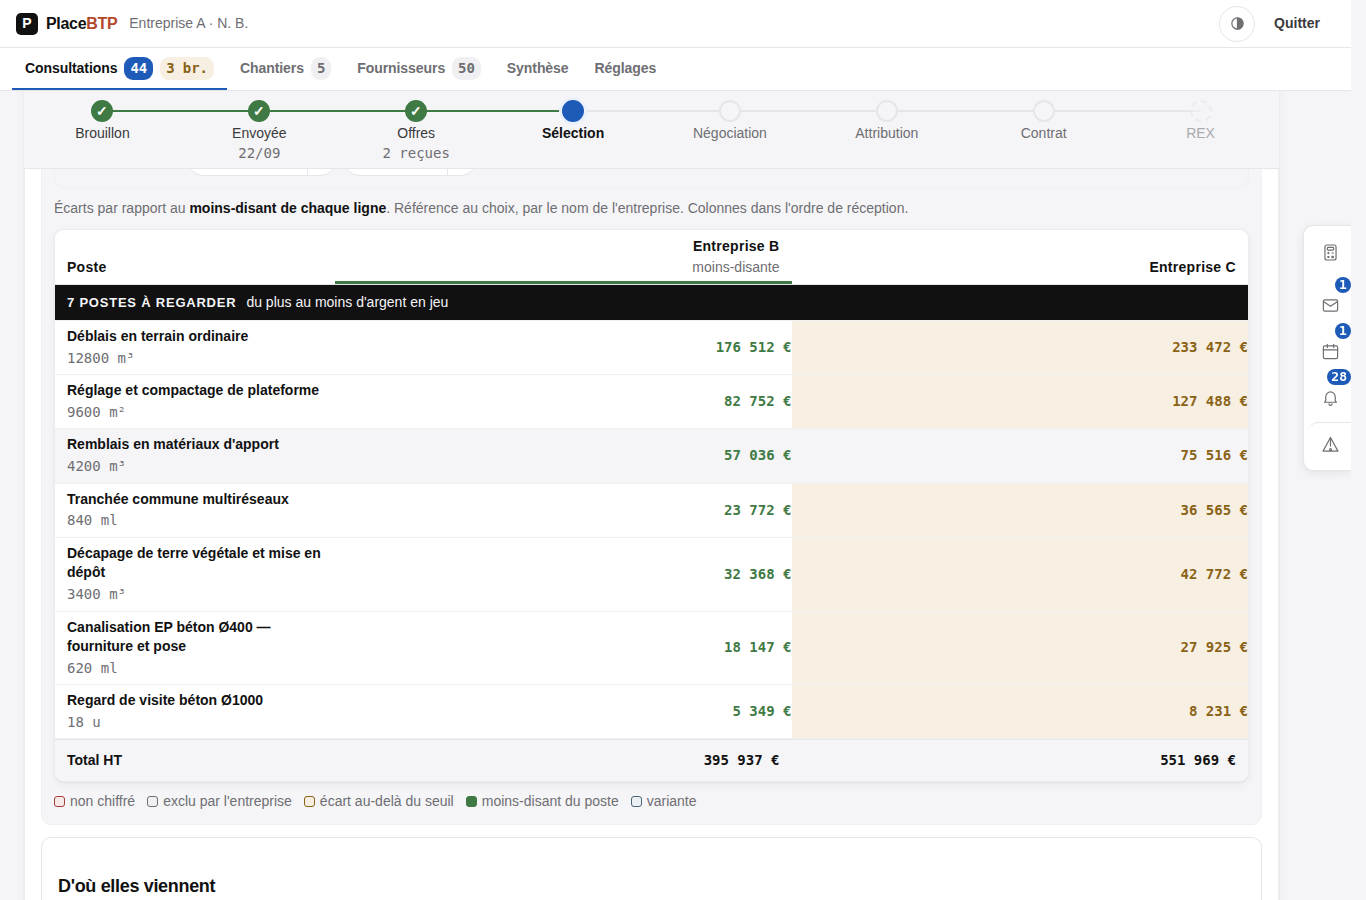Open the Contrat step circle
The height and width of the screenshot is (900, 1366).
[1044, 111]
